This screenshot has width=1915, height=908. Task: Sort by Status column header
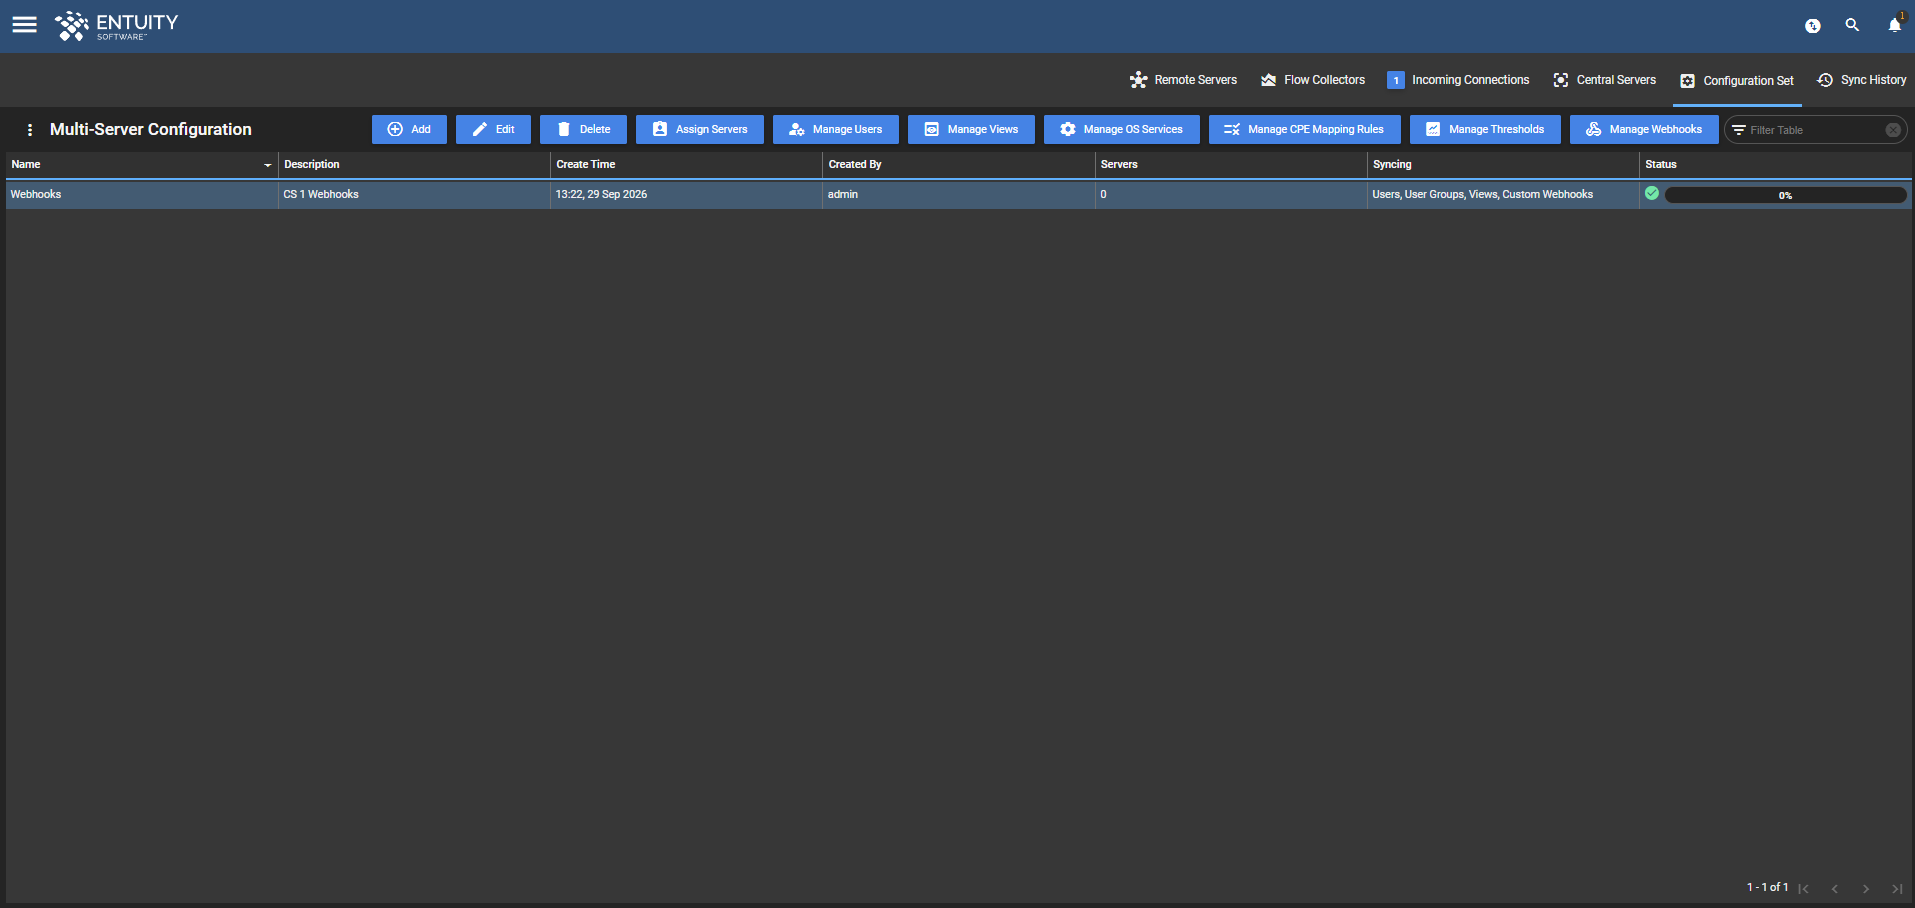pyautogui.click(x=1775, y=164)
